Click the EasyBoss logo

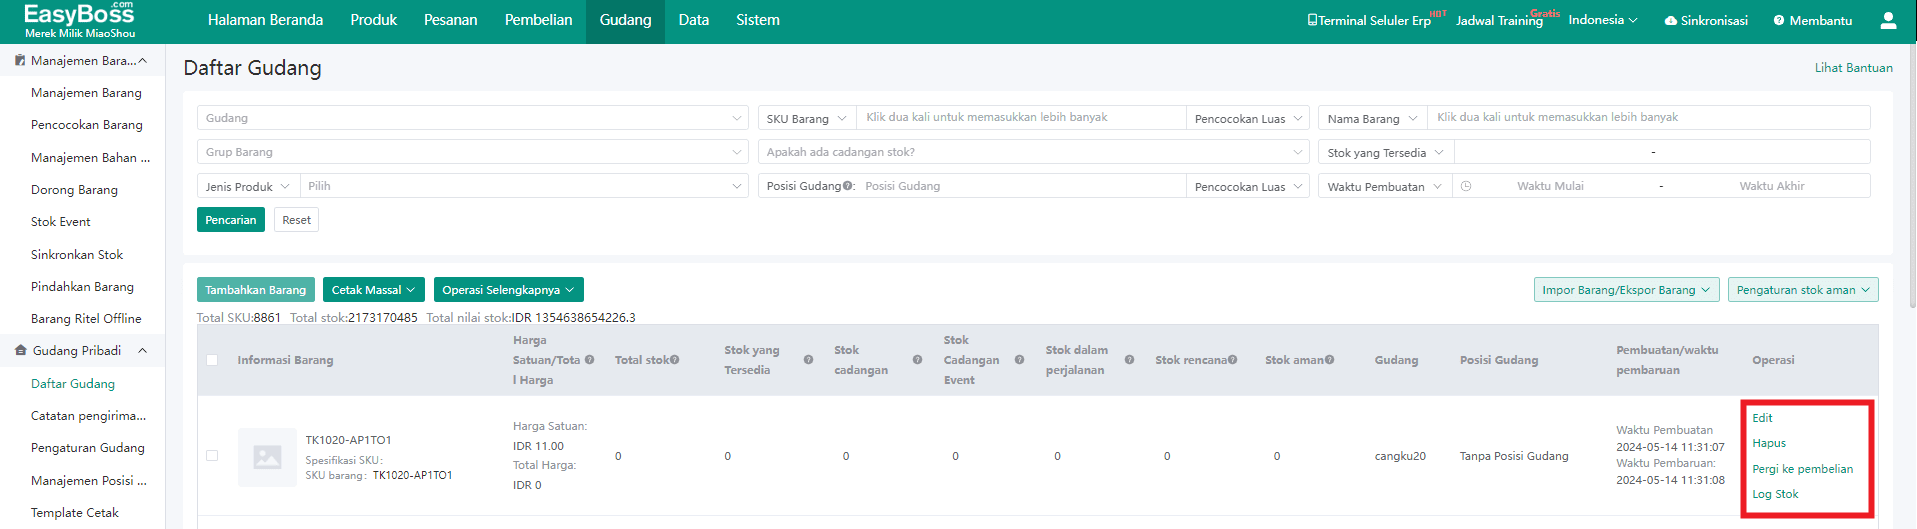point(79,20)
